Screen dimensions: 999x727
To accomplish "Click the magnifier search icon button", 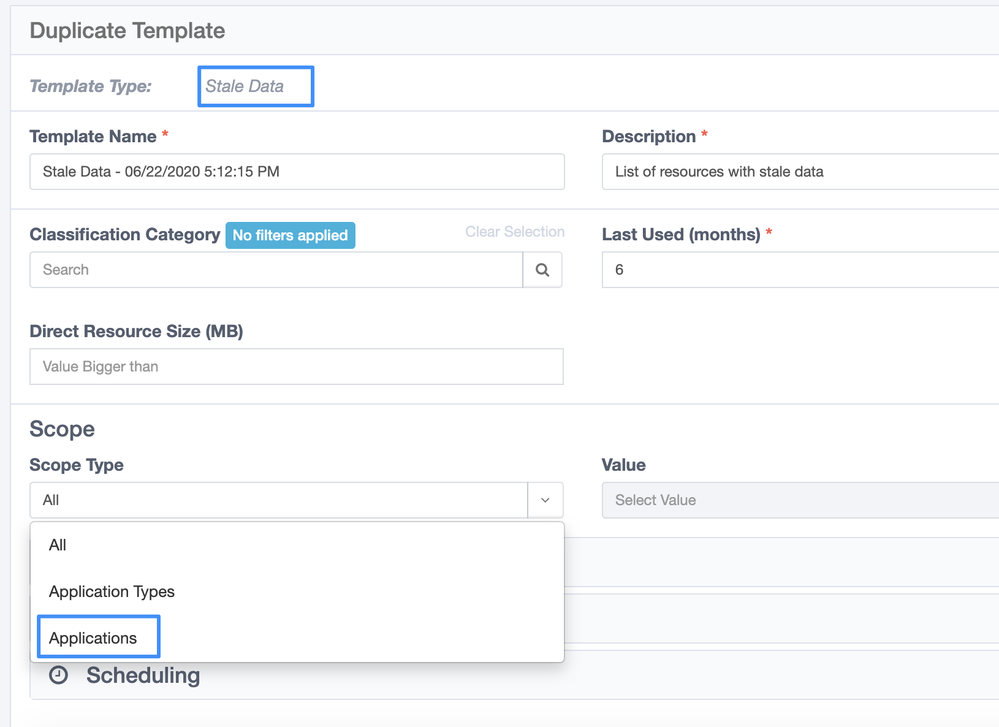I will [x=542, y=270].
